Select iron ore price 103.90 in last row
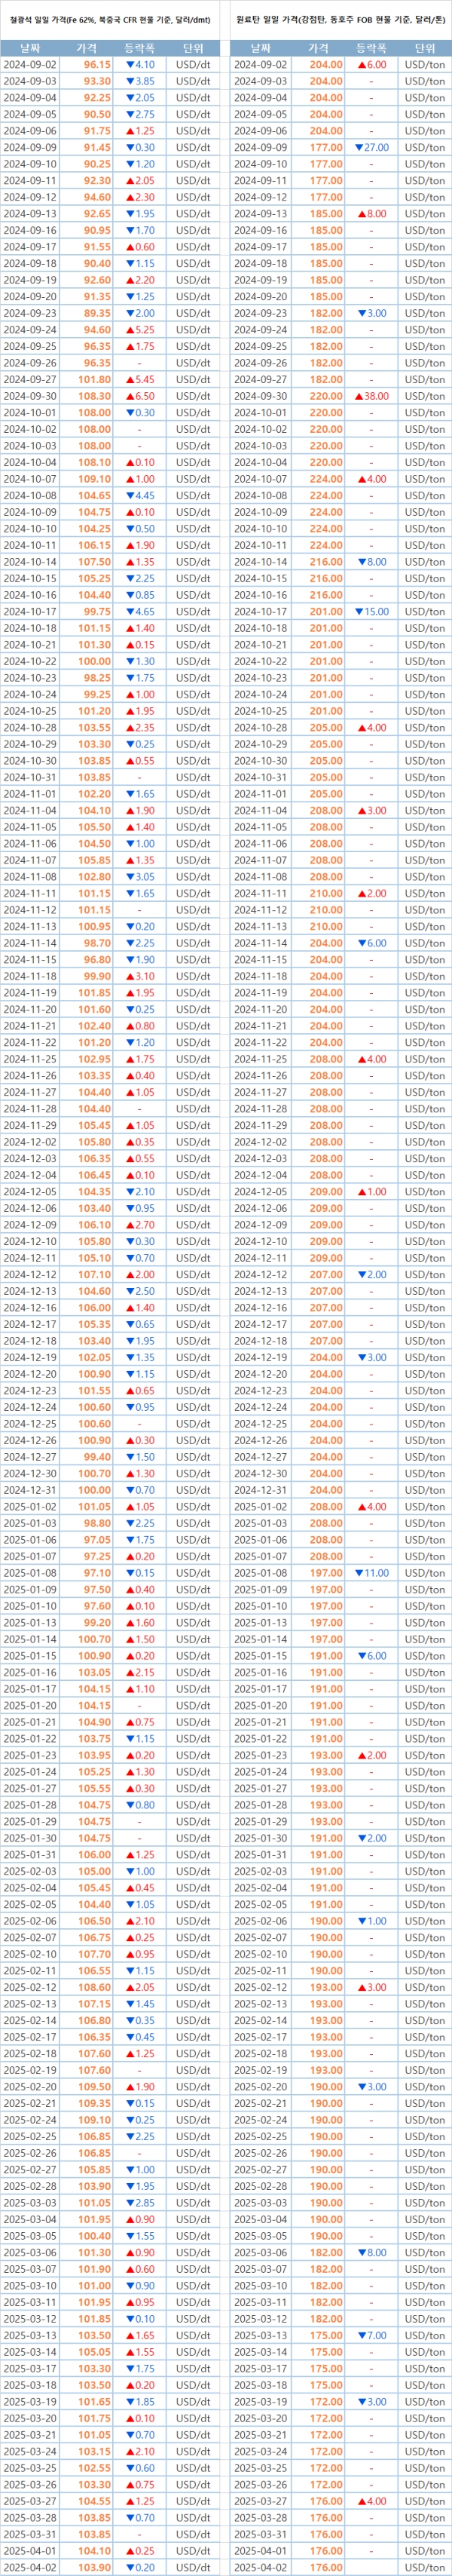 (95, 2567)
